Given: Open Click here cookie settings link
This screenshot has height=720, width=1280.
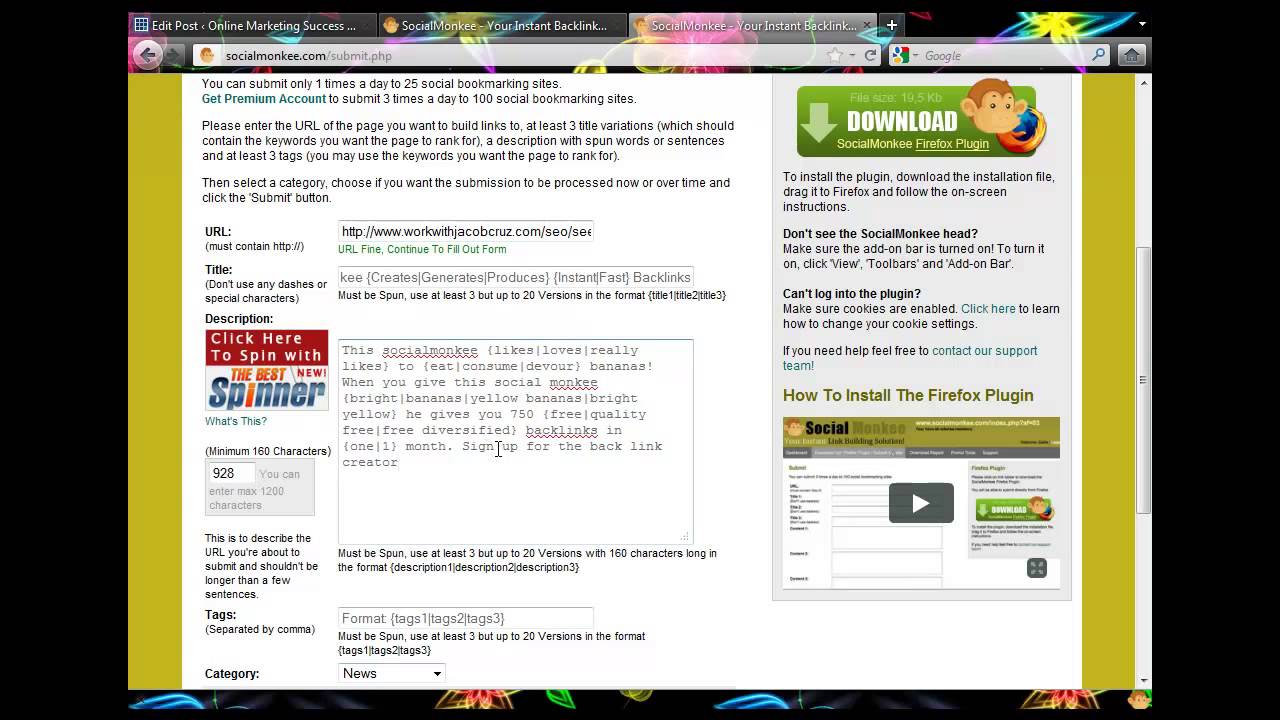Looking at the screenshot, I should click(988, 309).
